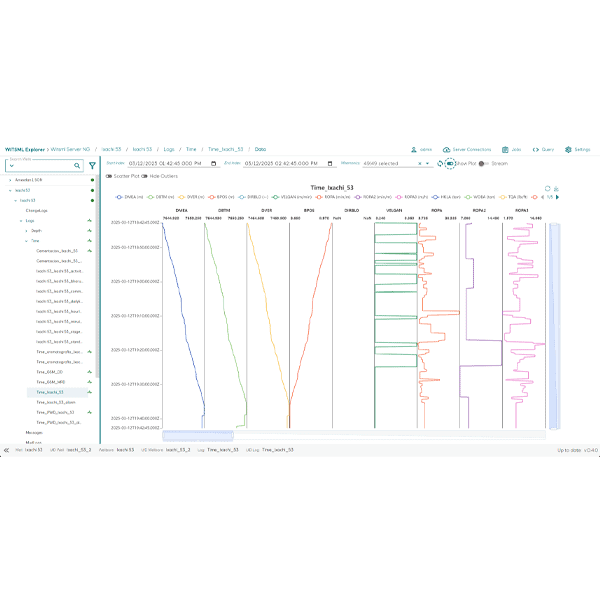Toggle the Hide Outliers switch
600x600 pixels.
point(144,176)
